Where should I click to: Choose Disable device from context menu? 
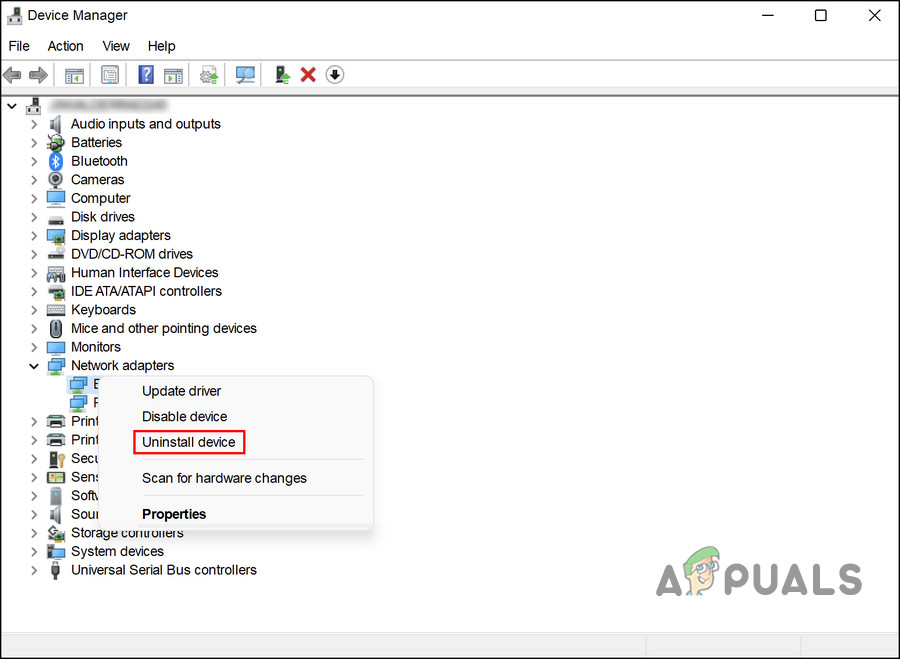point(184,416)
